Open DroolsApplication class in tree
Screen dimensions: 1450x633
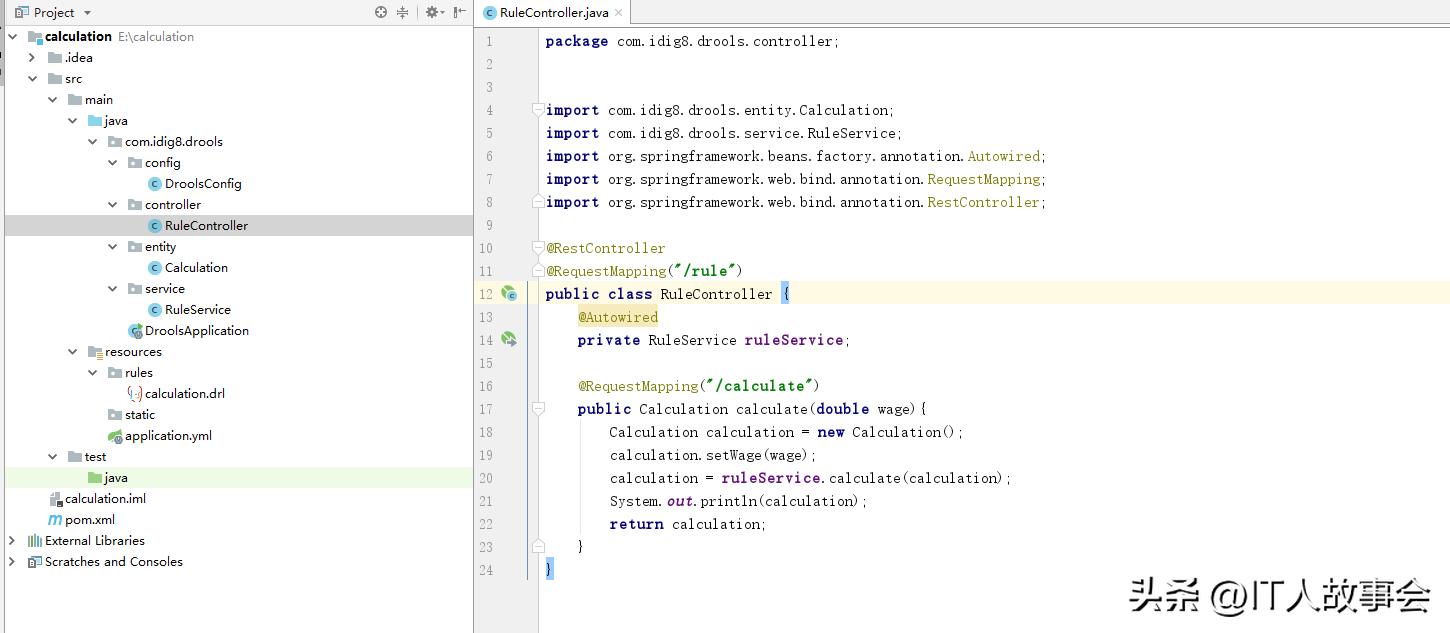coord(196,331)
